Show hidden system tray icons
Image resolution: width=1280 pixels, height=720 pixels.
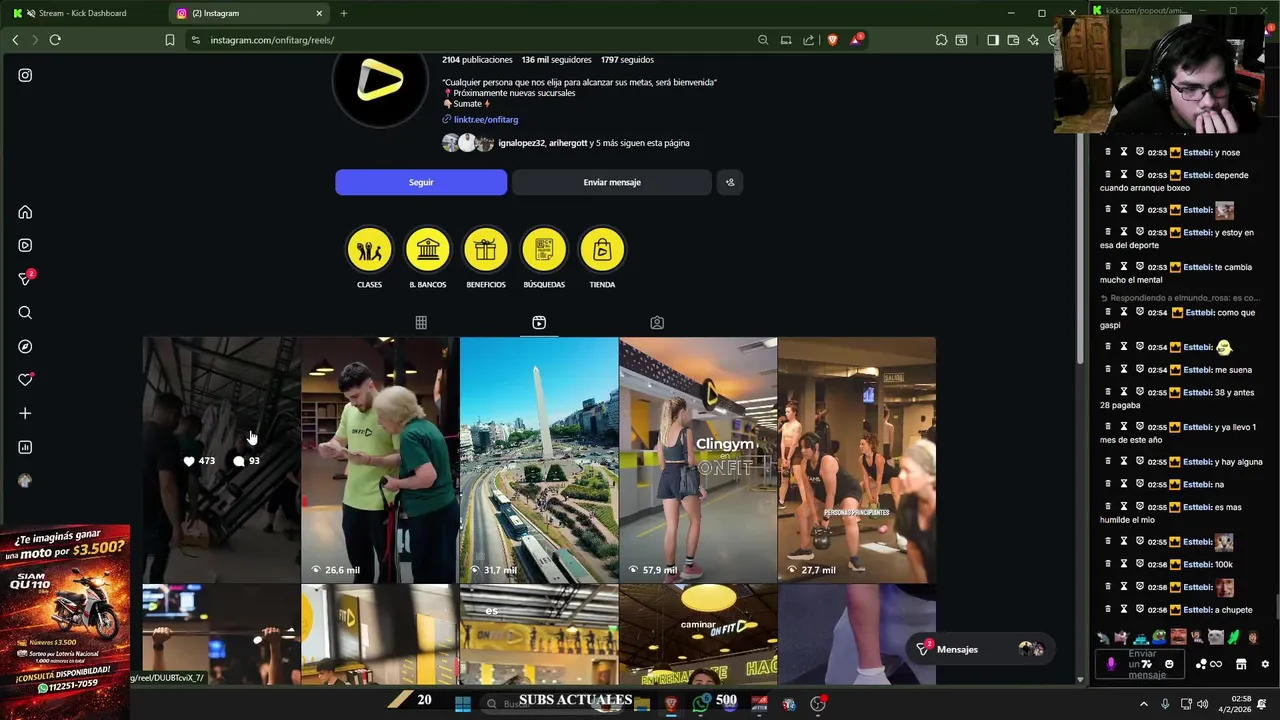[x=1143, y=704]
